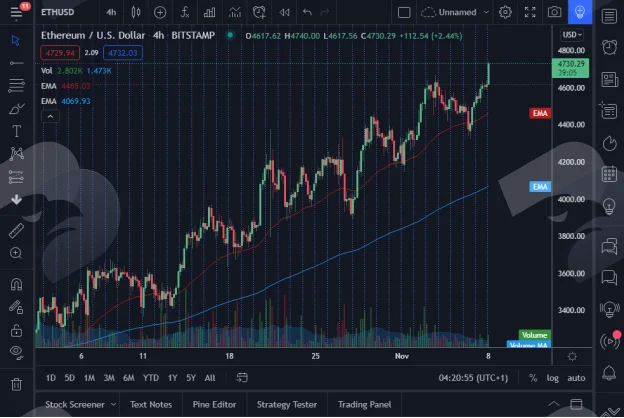Toggle log scale
This screenshot has height=418, width=624.
click(x=552, y=378)
